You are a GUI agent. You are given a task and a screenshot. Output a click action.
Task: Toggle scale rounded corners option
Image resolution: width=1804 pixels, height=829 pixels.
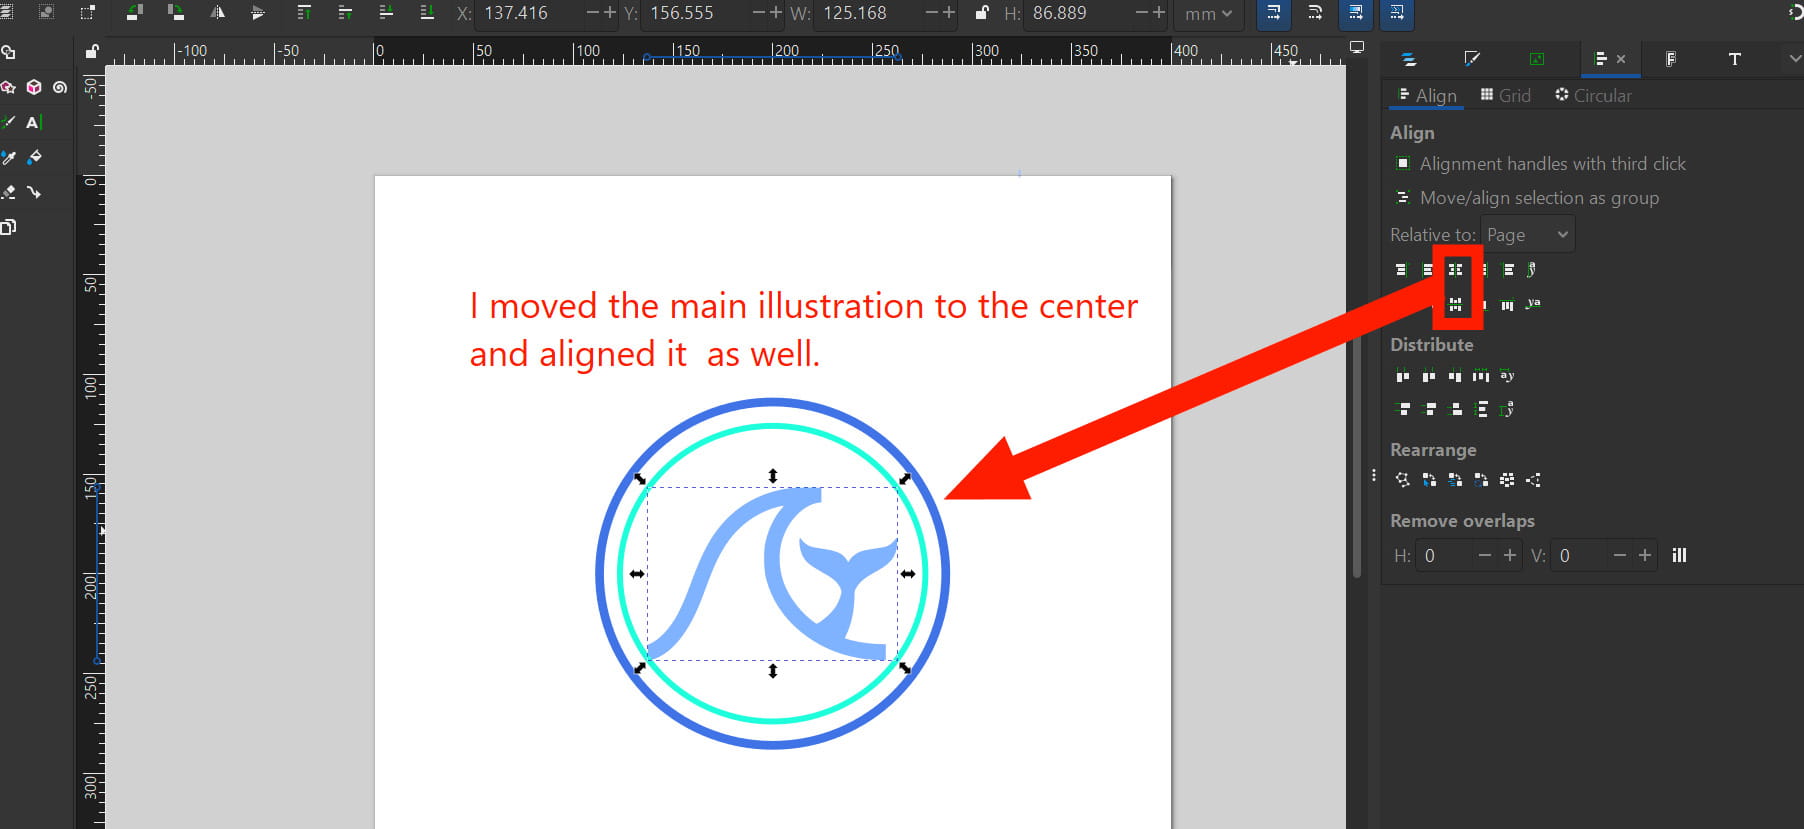tap(1315, 13)
